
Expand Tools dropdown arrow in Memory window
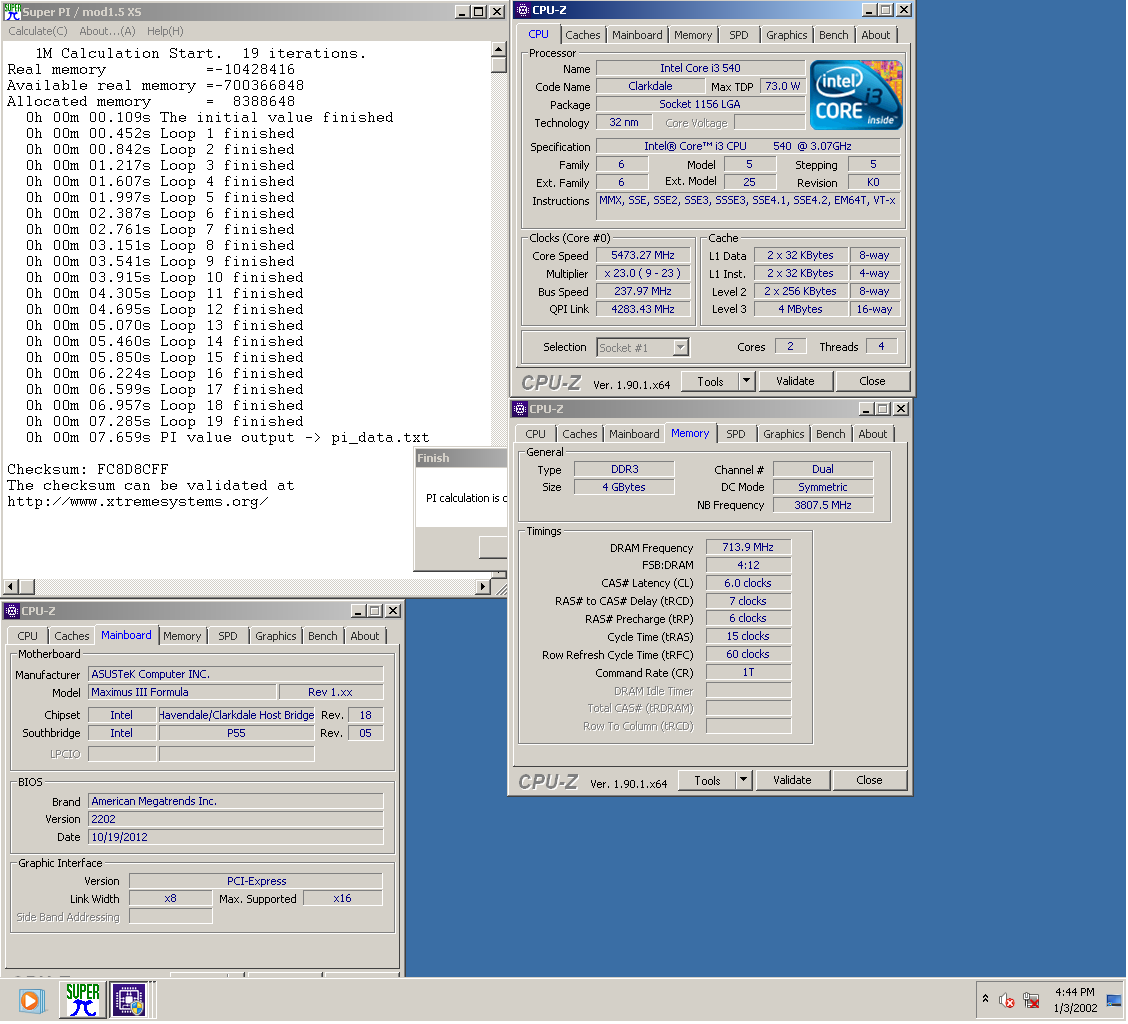click(x=744, y=780)
